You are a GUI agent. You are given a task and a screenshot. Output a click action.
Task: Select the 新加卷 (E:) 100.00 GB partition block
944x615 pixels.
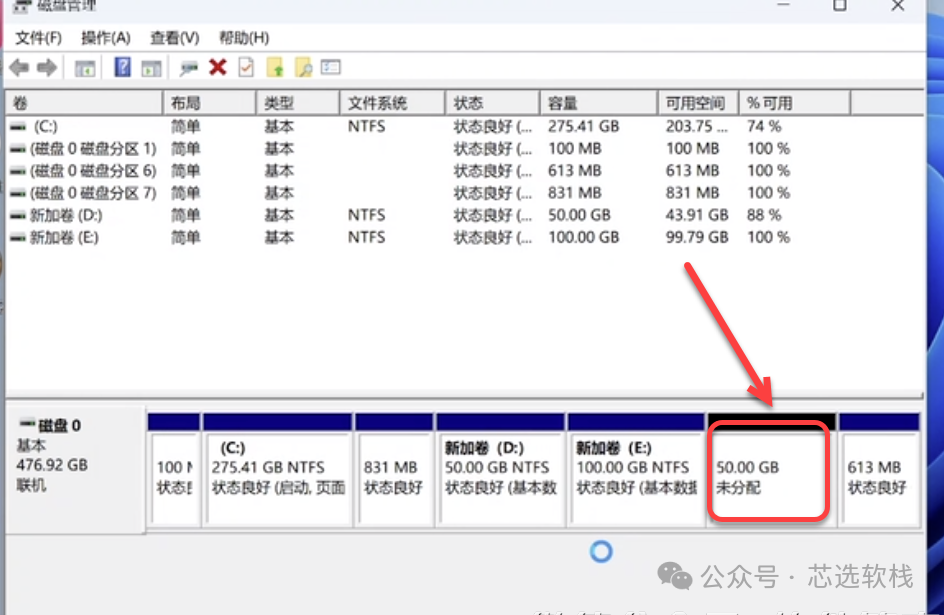tap(636, 469)
